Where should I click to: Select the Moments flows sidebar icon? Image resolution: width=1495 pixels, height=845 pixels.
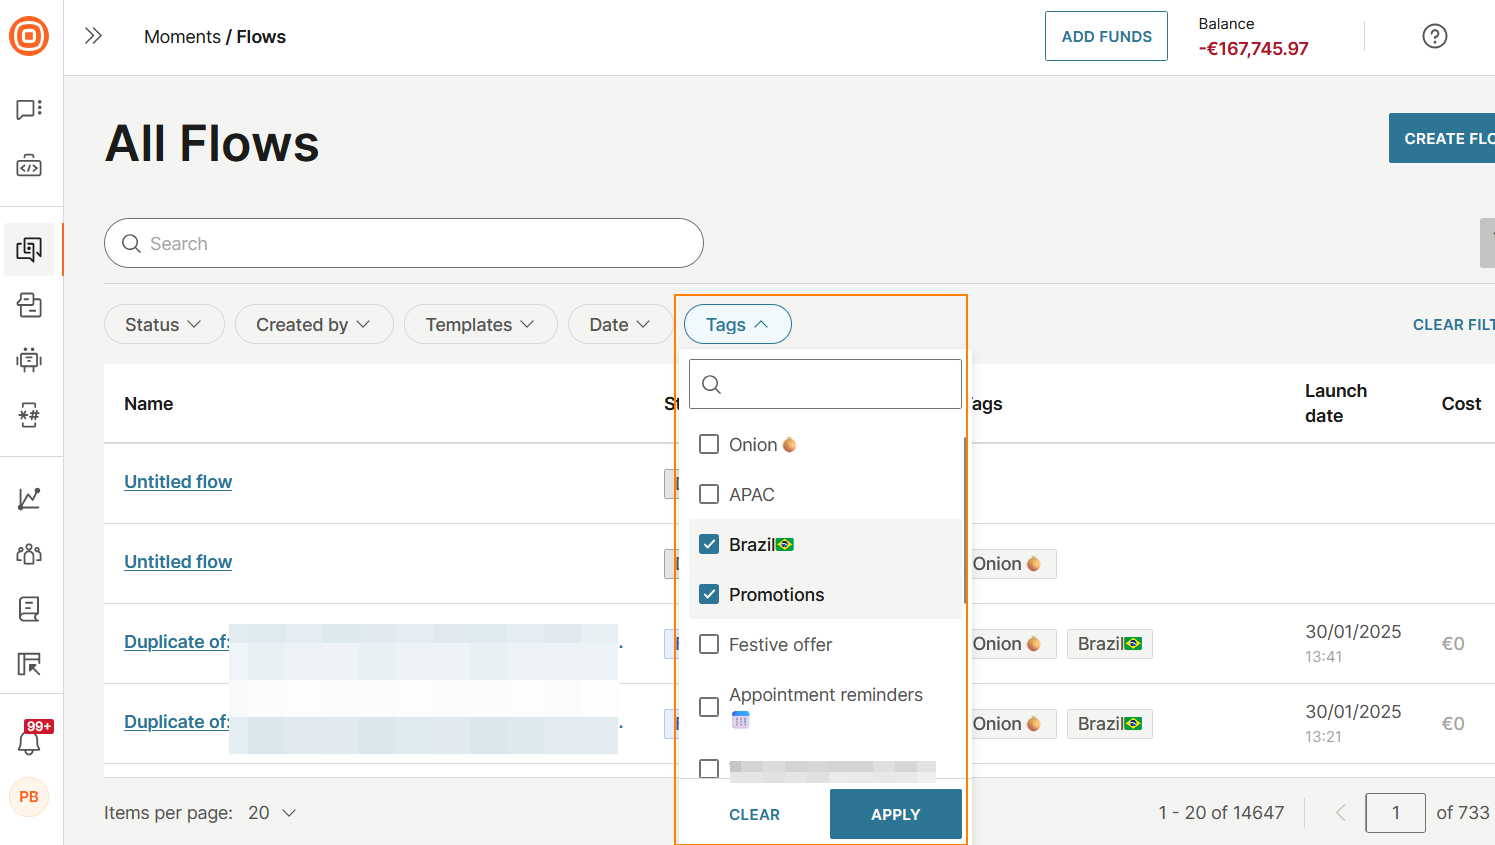pos(29,249)
